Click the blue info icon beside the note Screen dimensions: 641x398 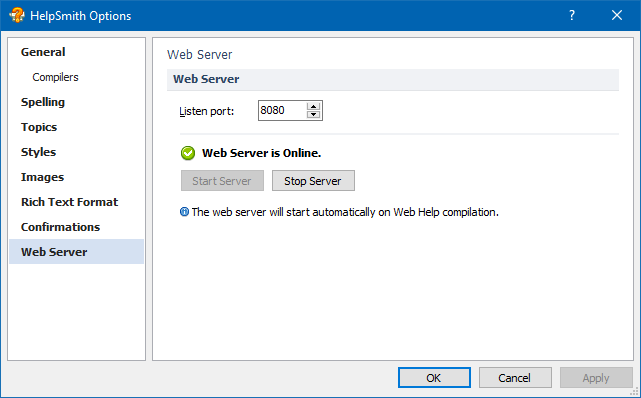coord(184,212)
